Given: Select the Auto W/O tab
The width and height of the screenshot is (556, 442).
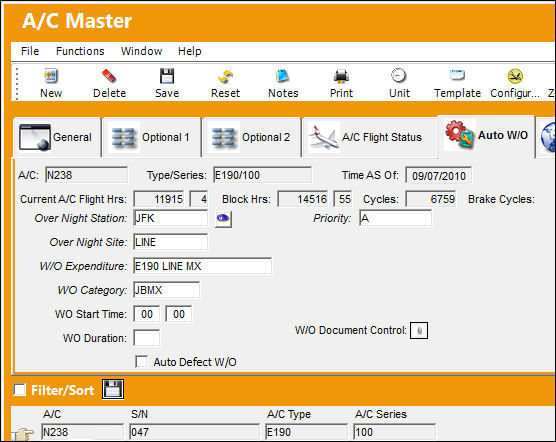Looking at the screenshot, I should (486, 135).
